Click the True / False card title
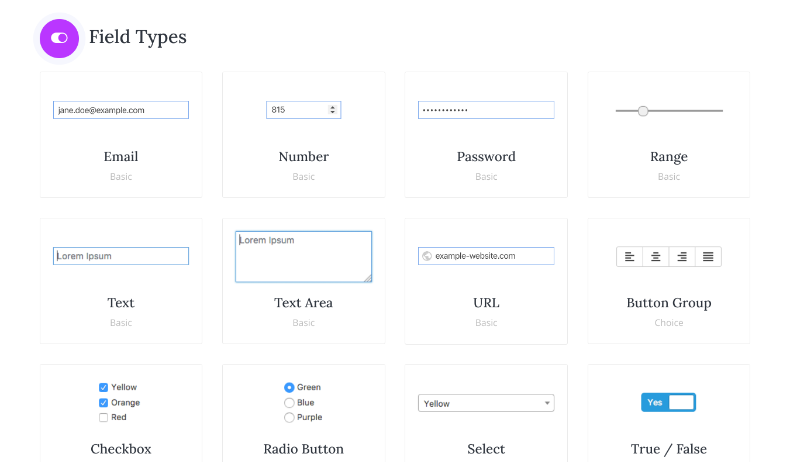790x462 pixels. click(x=669, y=449)
